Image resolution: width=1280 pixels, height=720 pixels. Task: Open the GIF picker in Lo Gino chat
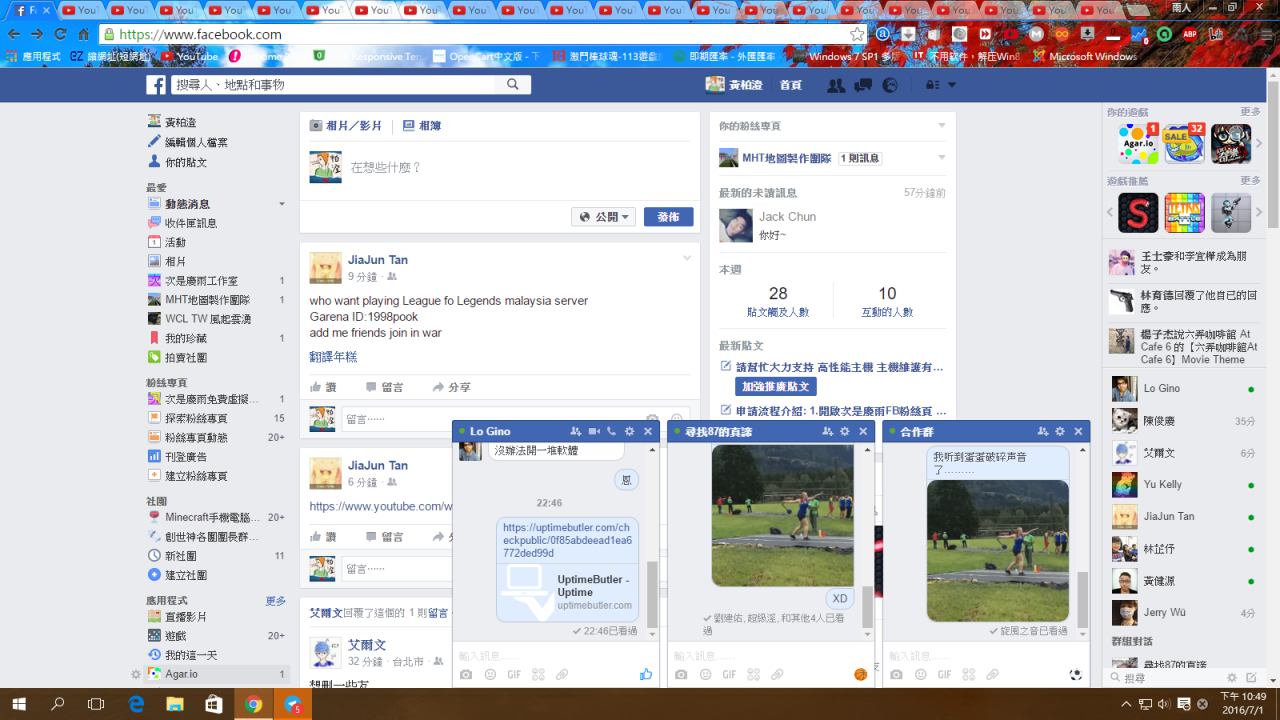pos(514,675)
